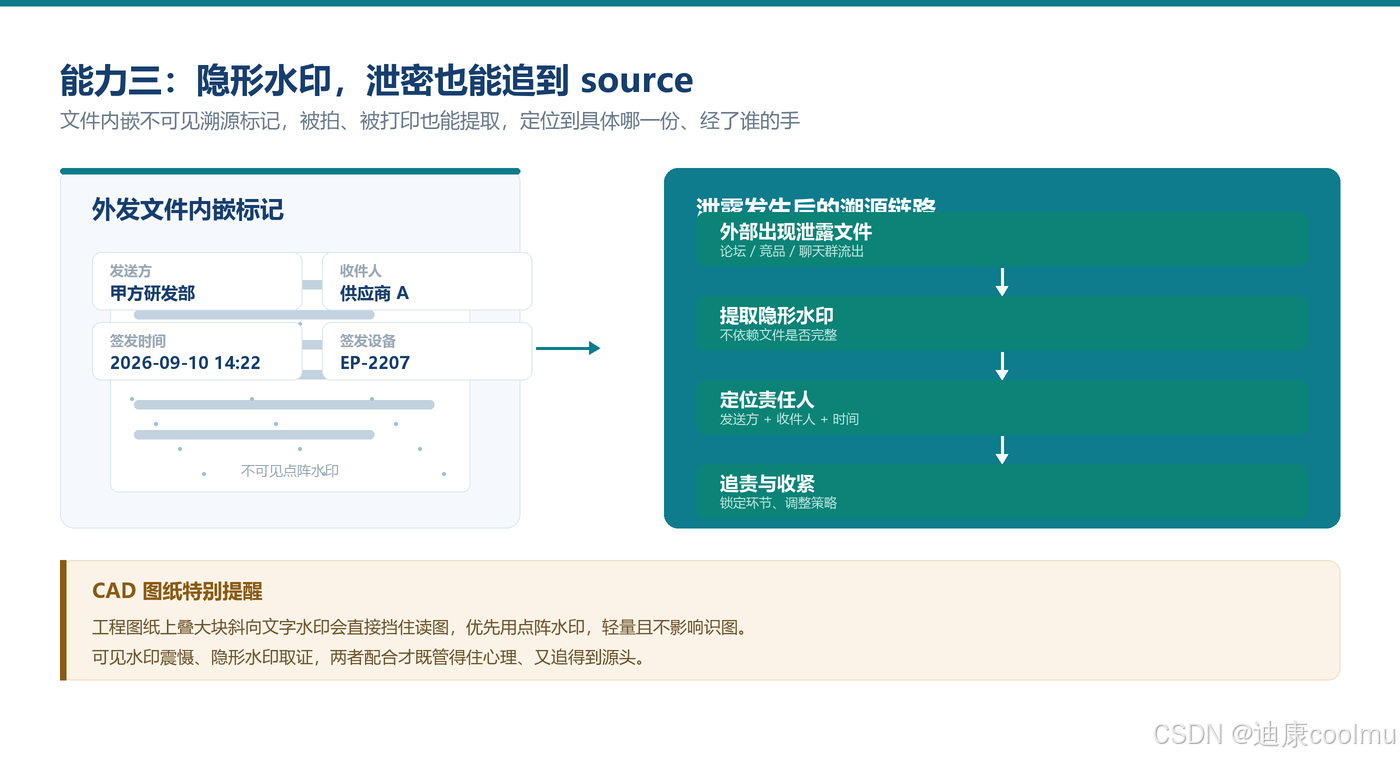The image size is (1400, 760).
Task: Click the CAD 图纸特别提醒 heading
Action: (177, 591)
